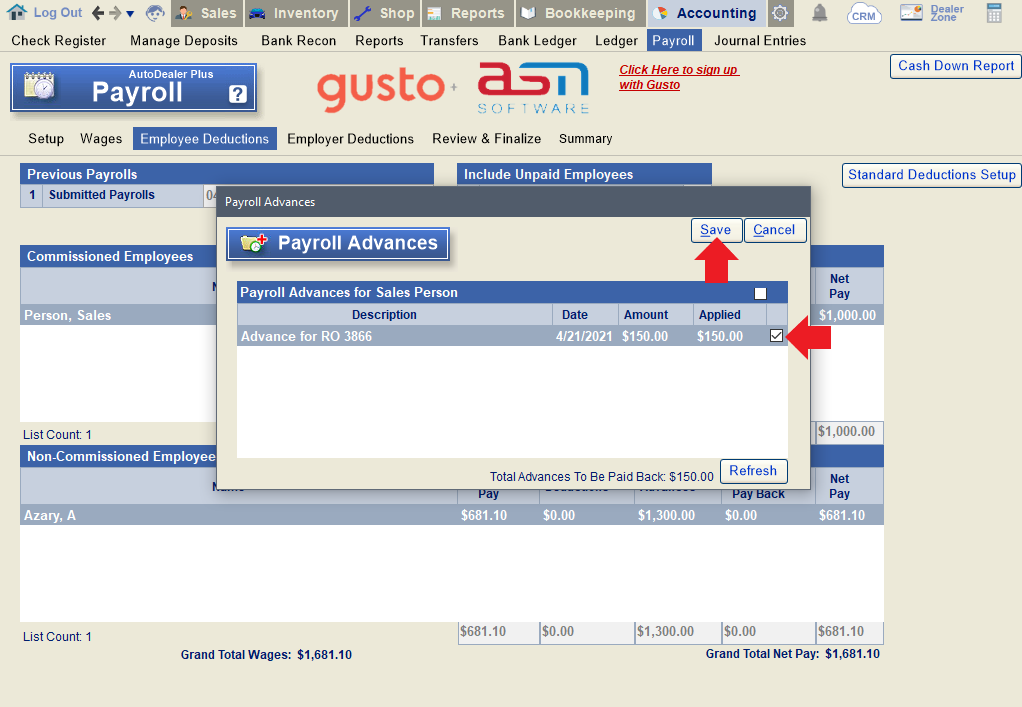
Task: Switch to the Wages tab
Action: point(101,139)
